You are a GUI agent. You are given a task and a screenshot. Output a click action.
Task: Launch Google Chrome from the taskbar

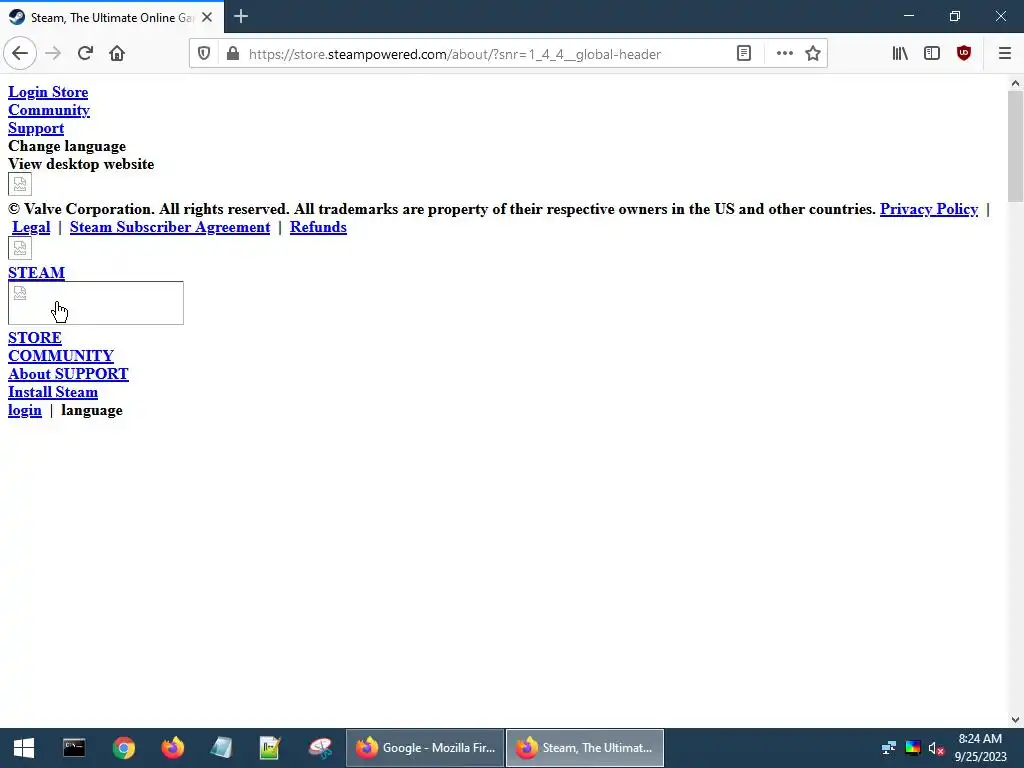tap(123, 748)
